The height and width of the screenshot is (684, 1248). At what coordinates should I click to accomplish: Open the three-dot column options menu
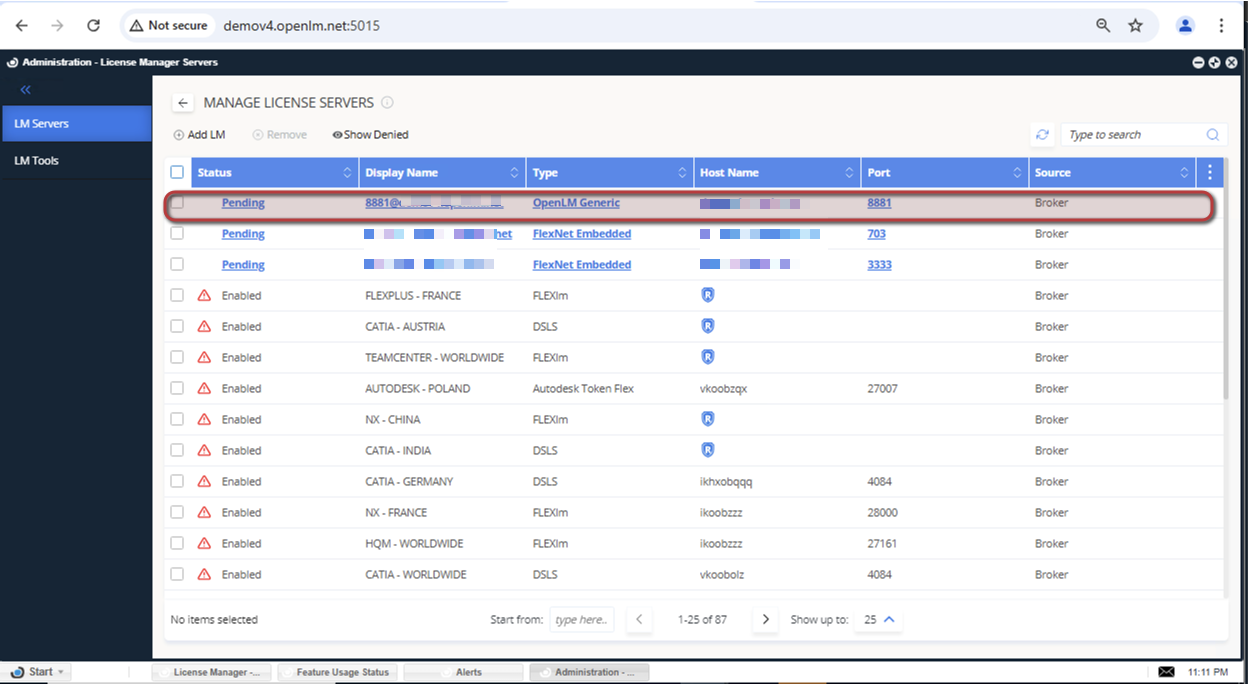coord(1210,173)
